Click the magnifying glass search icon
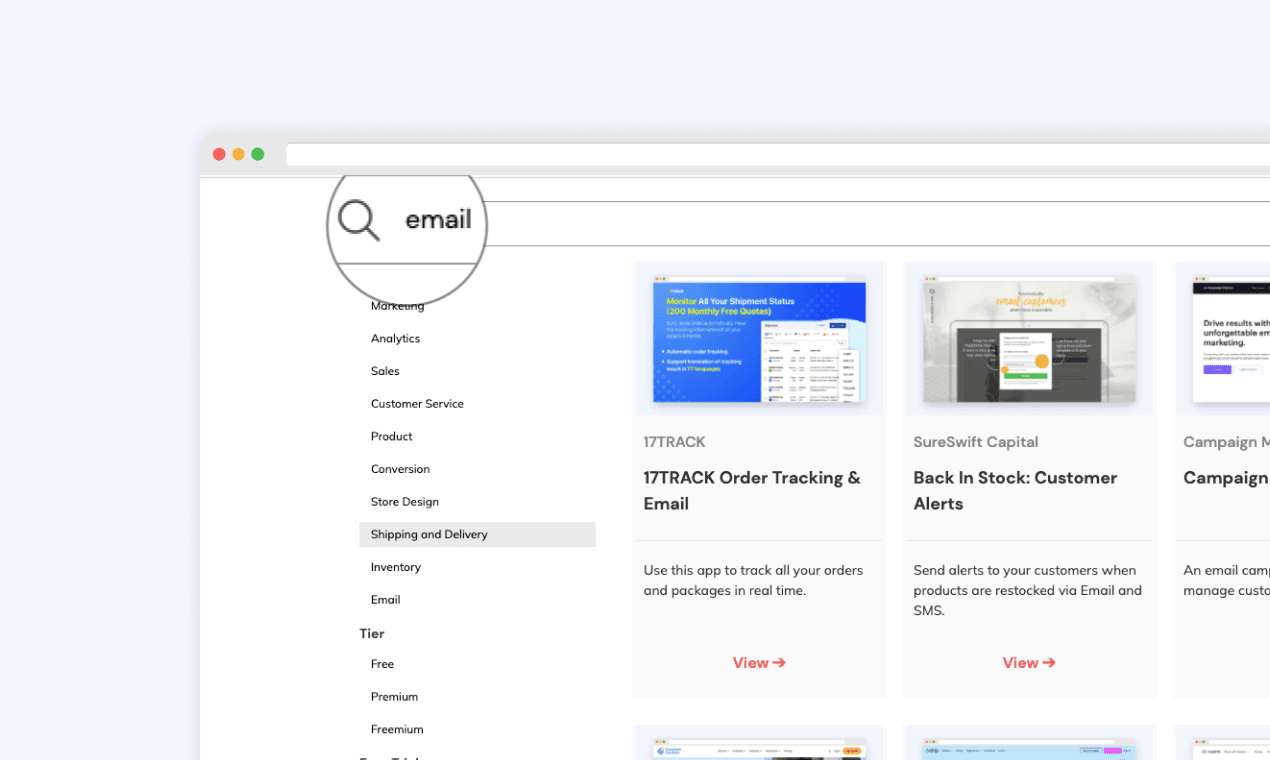Screen dimensions: 1270x760 pyautogui.click(x=358, y=220)
